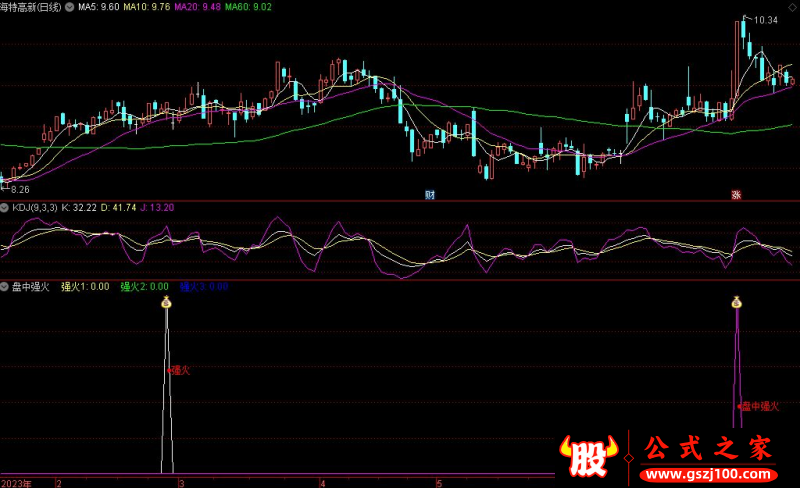Click the KDJ(9,3,3) indicator name

pyautogui.click(x=34, y=207)
